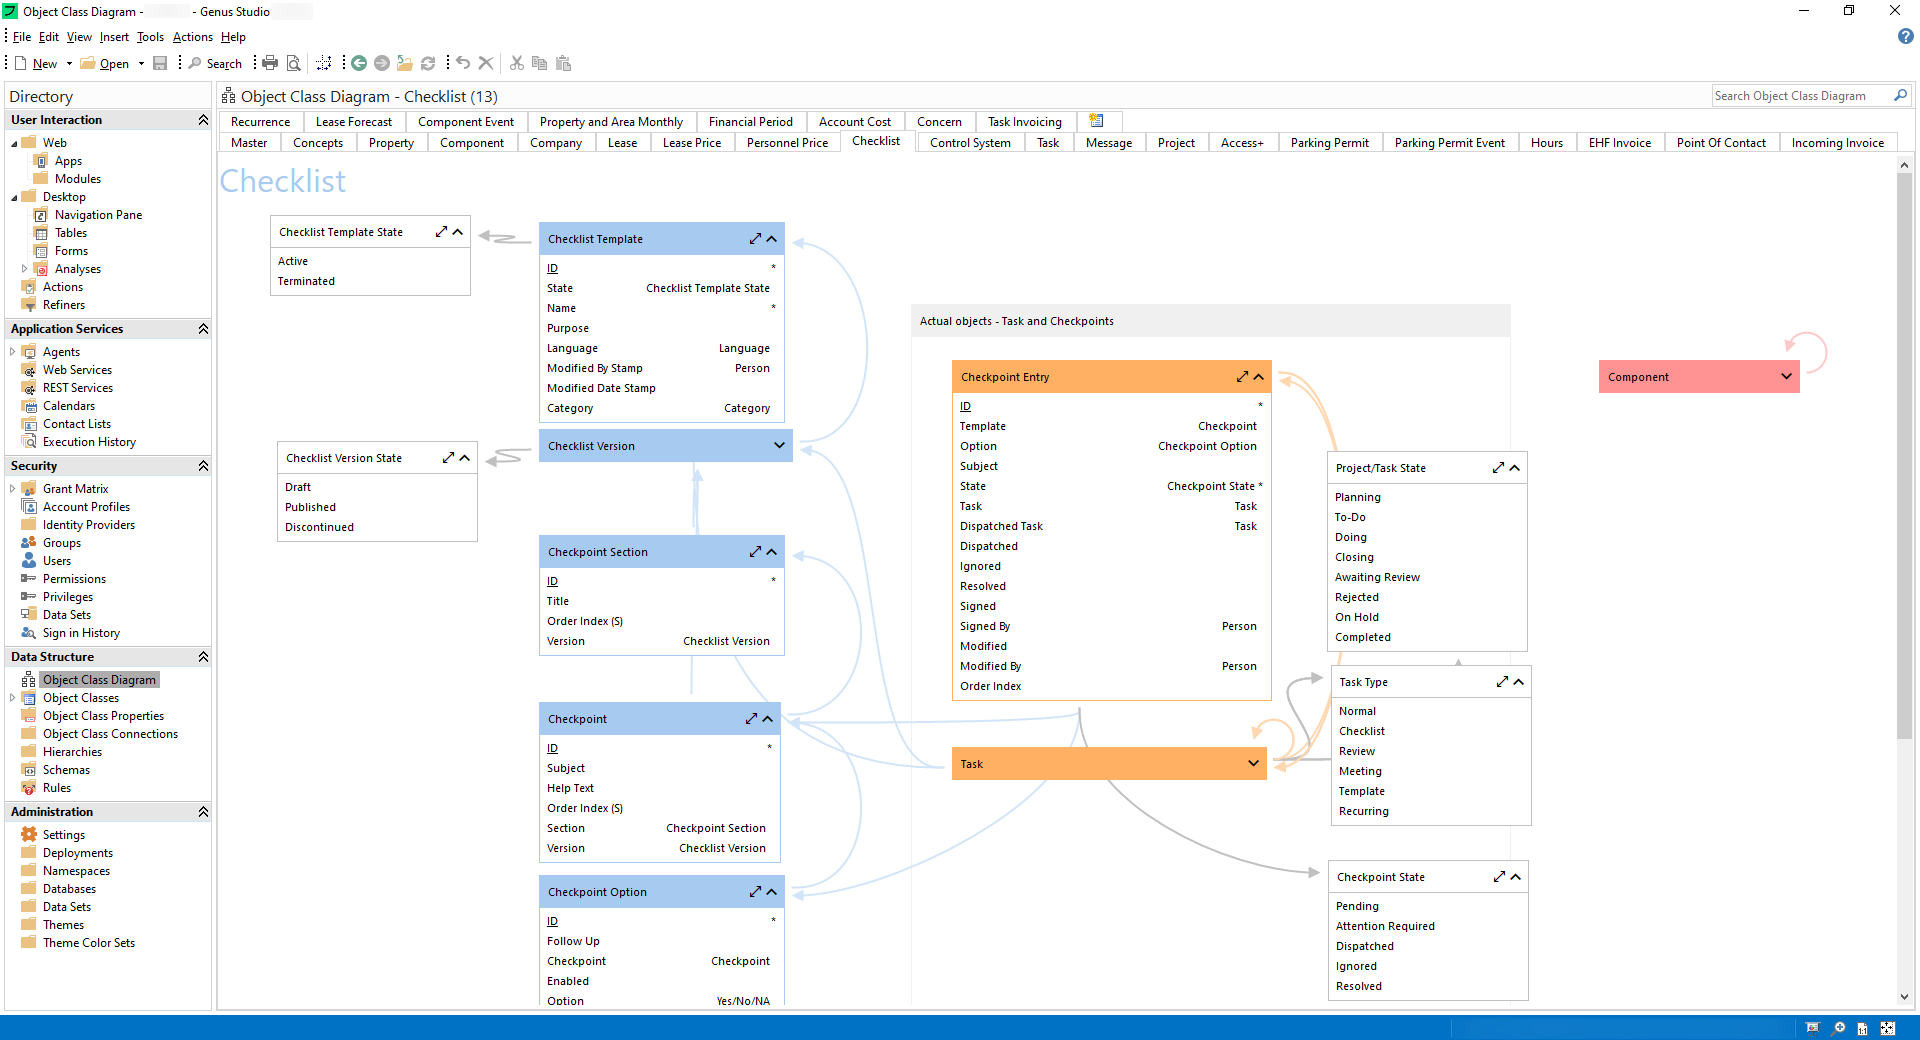Click the Search Object Class Diagram field
Image resolution: width=1920 pixels, height=1040 pixels.
(x=1800, y=96)
